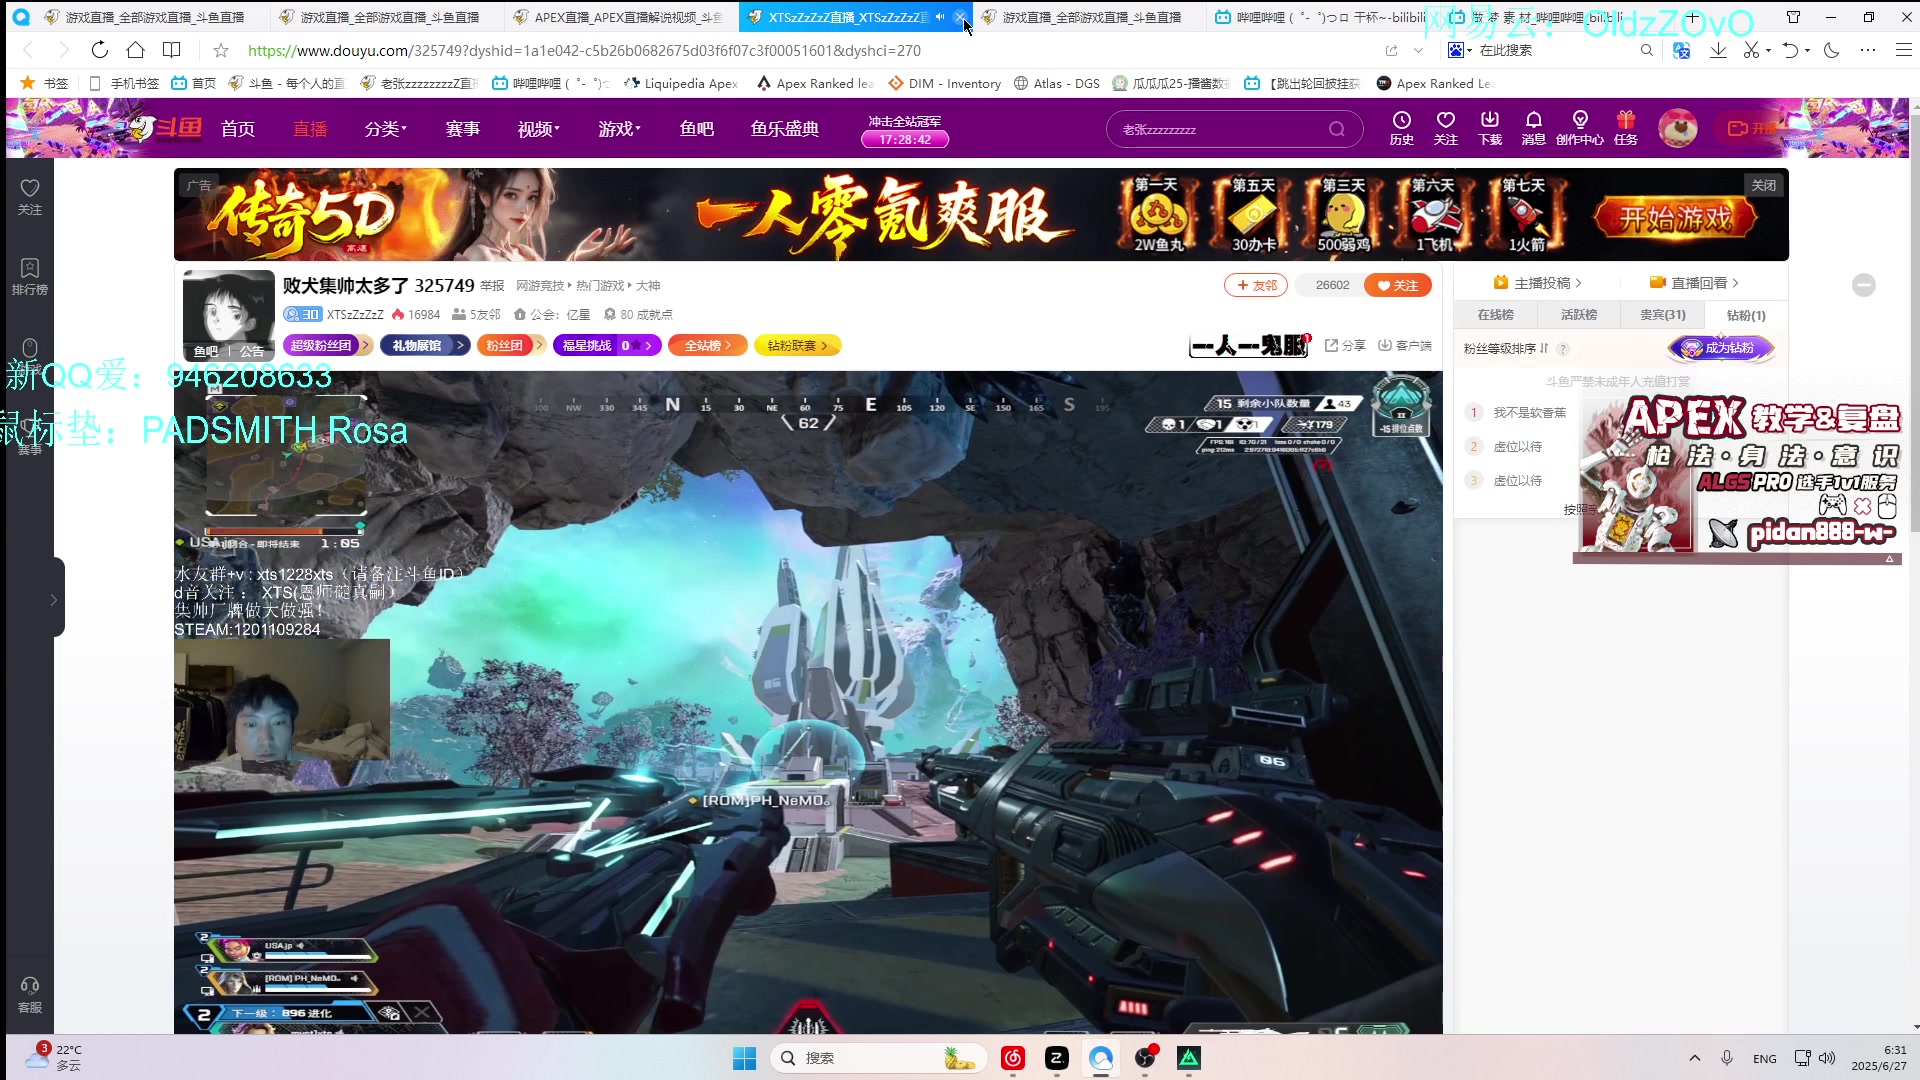Open the browser hamburger menu

pos(1904,50)
